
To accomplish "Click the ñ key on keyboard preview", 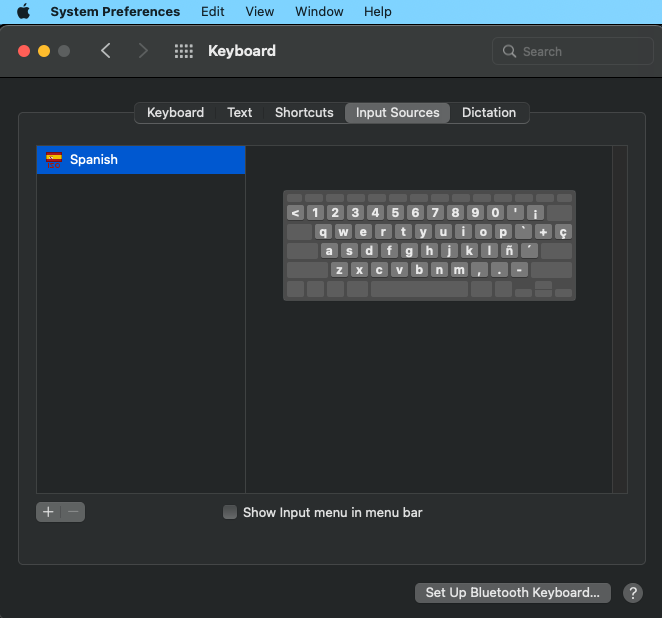I will tap(510, 251).
